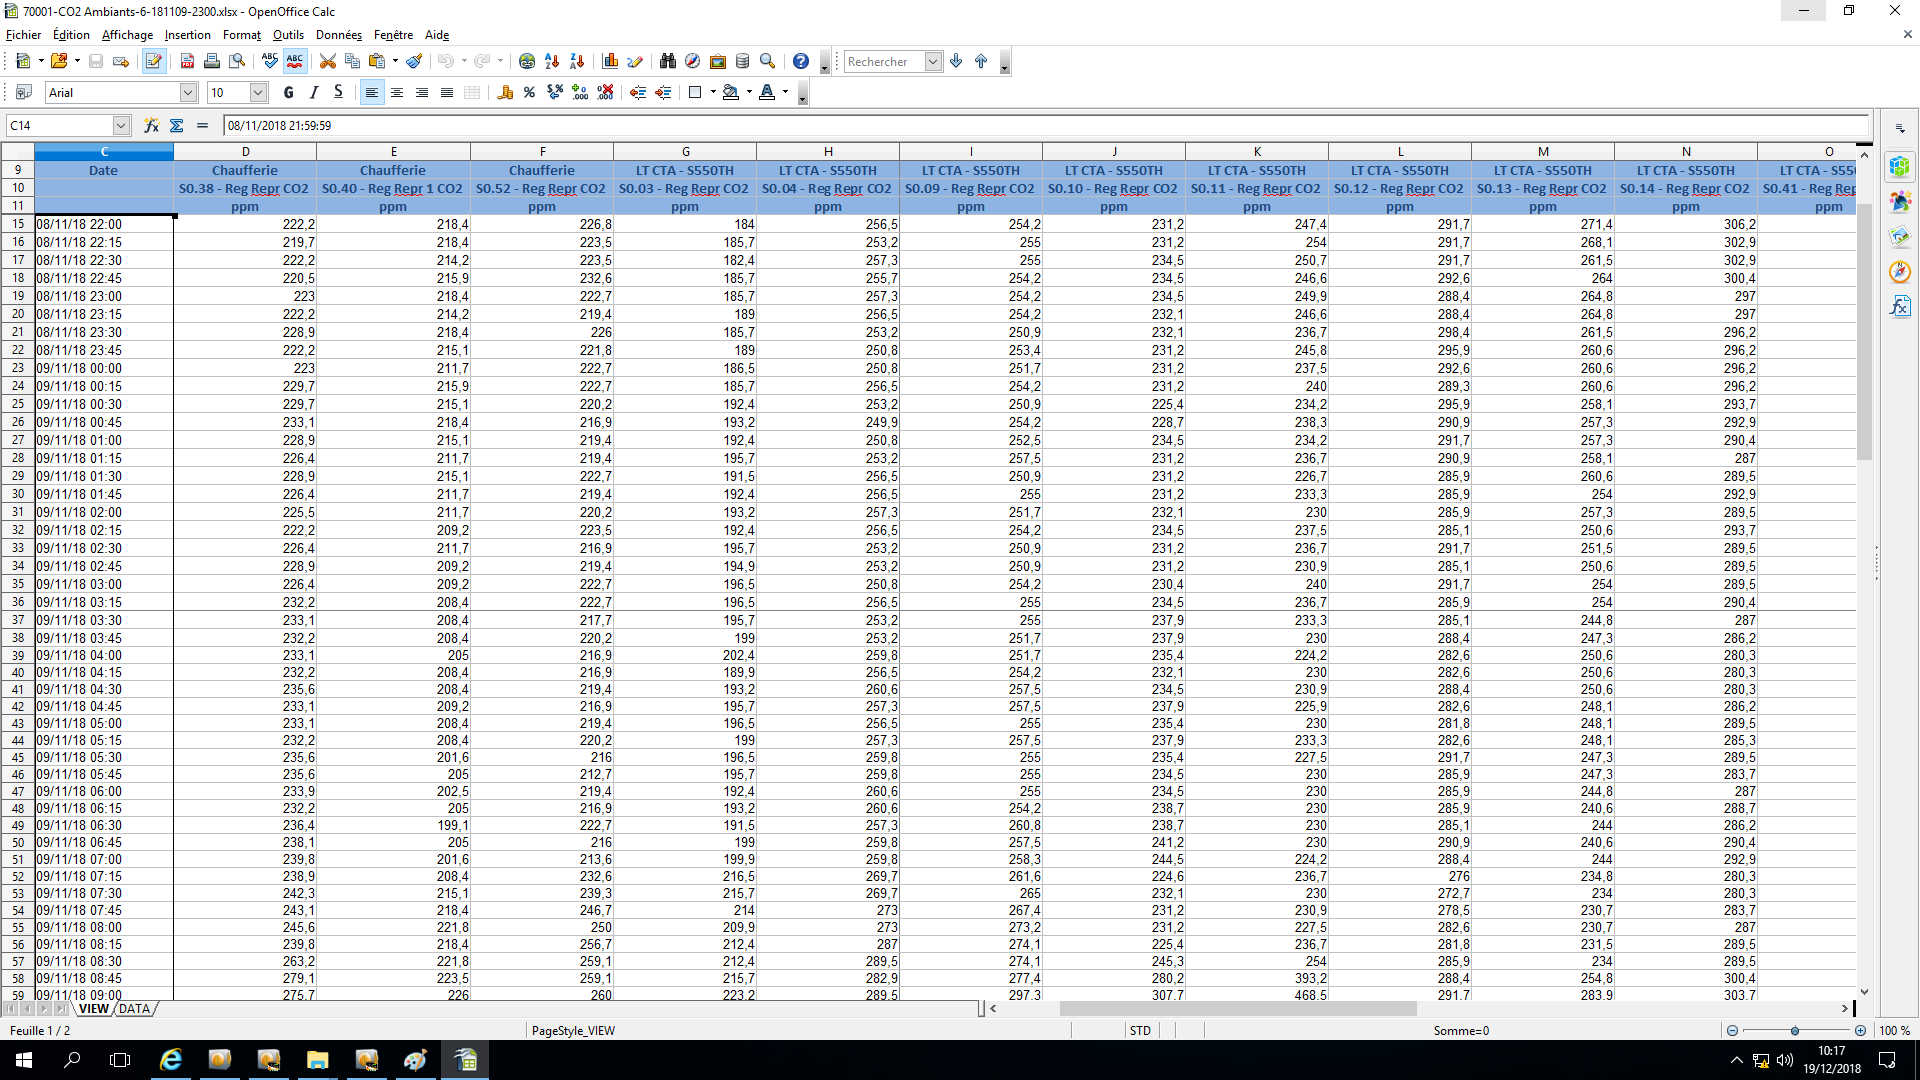This screenshot has width=1920, height=1080.
Task: Open the Fichier menu
Action: (x=23, y=35)
